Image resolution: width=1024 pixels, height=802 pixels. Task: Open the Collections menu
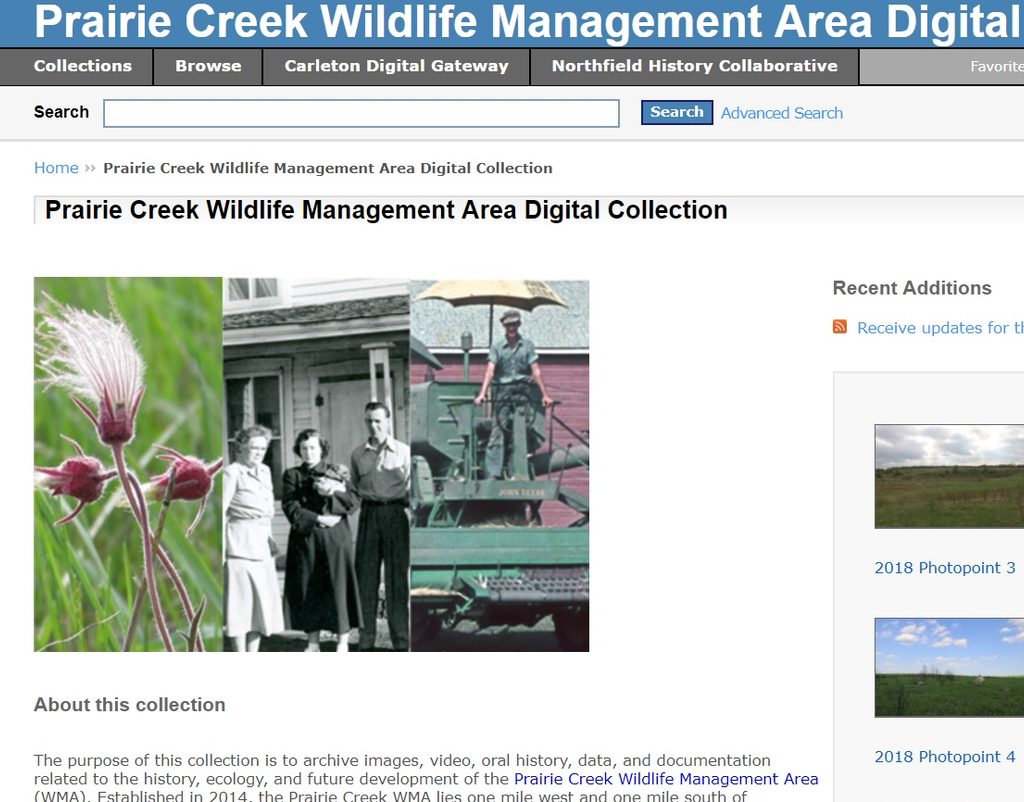[83, 66]
